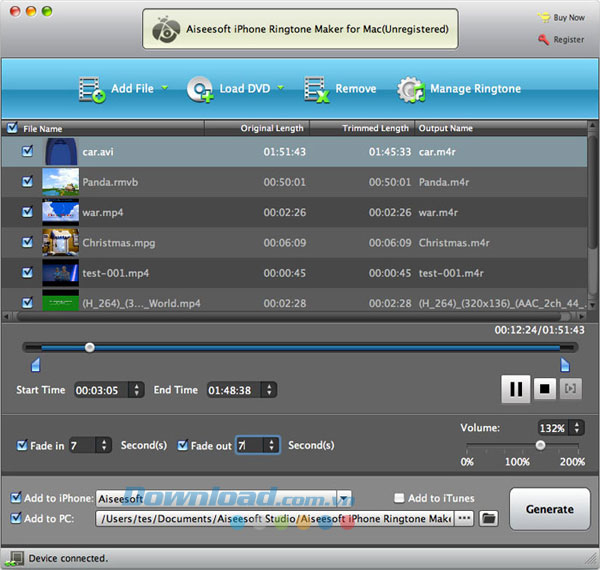The height and width of the screenshot is (570, 600).
Task: Click the Load DVD disc icon
Action: 200,89
